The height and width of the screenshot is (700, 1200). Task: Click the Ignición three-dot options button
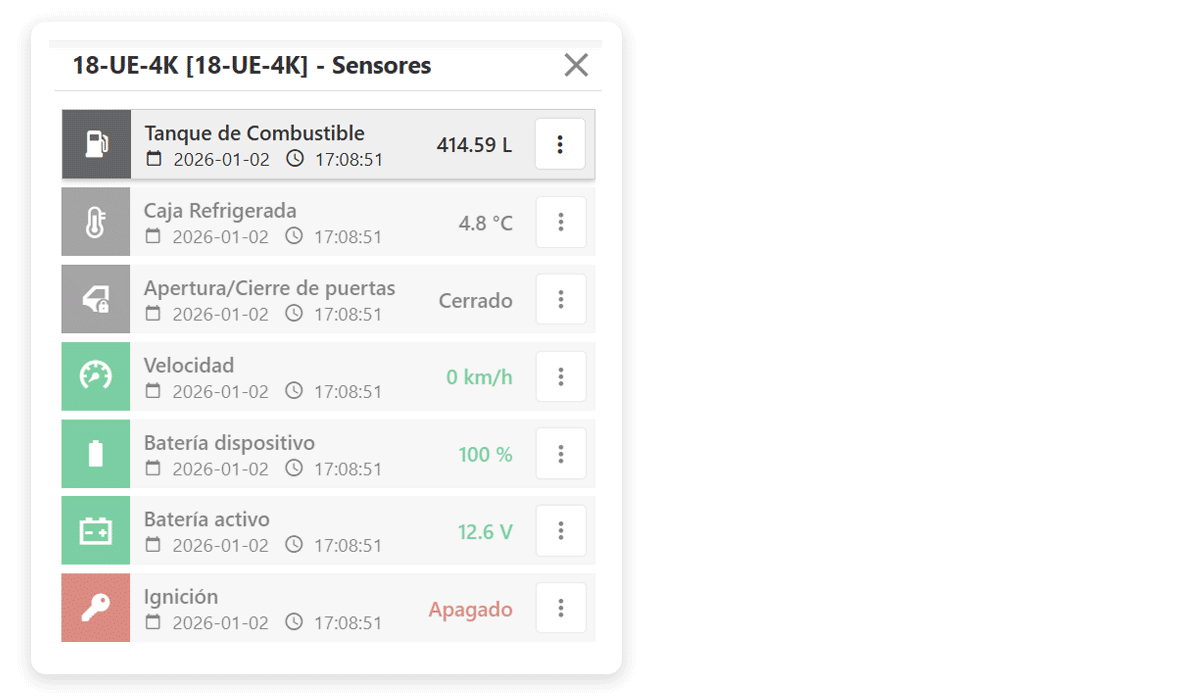pyautogui.click(x=561, y=608)
